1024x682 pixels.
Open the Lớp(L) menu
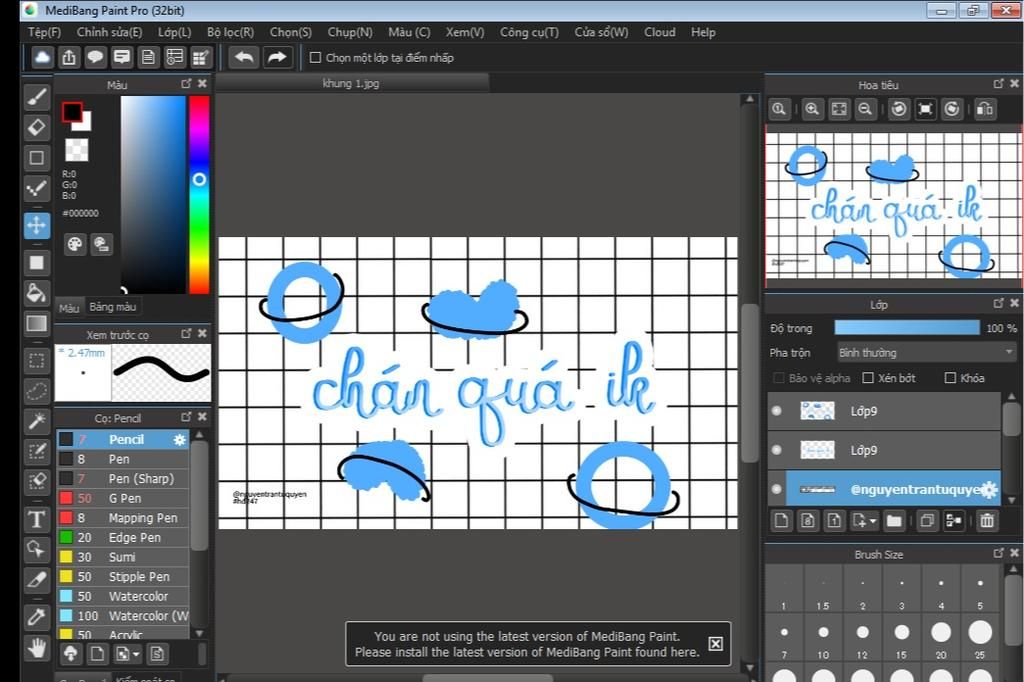pyautogui.click(x=174, y=32)
